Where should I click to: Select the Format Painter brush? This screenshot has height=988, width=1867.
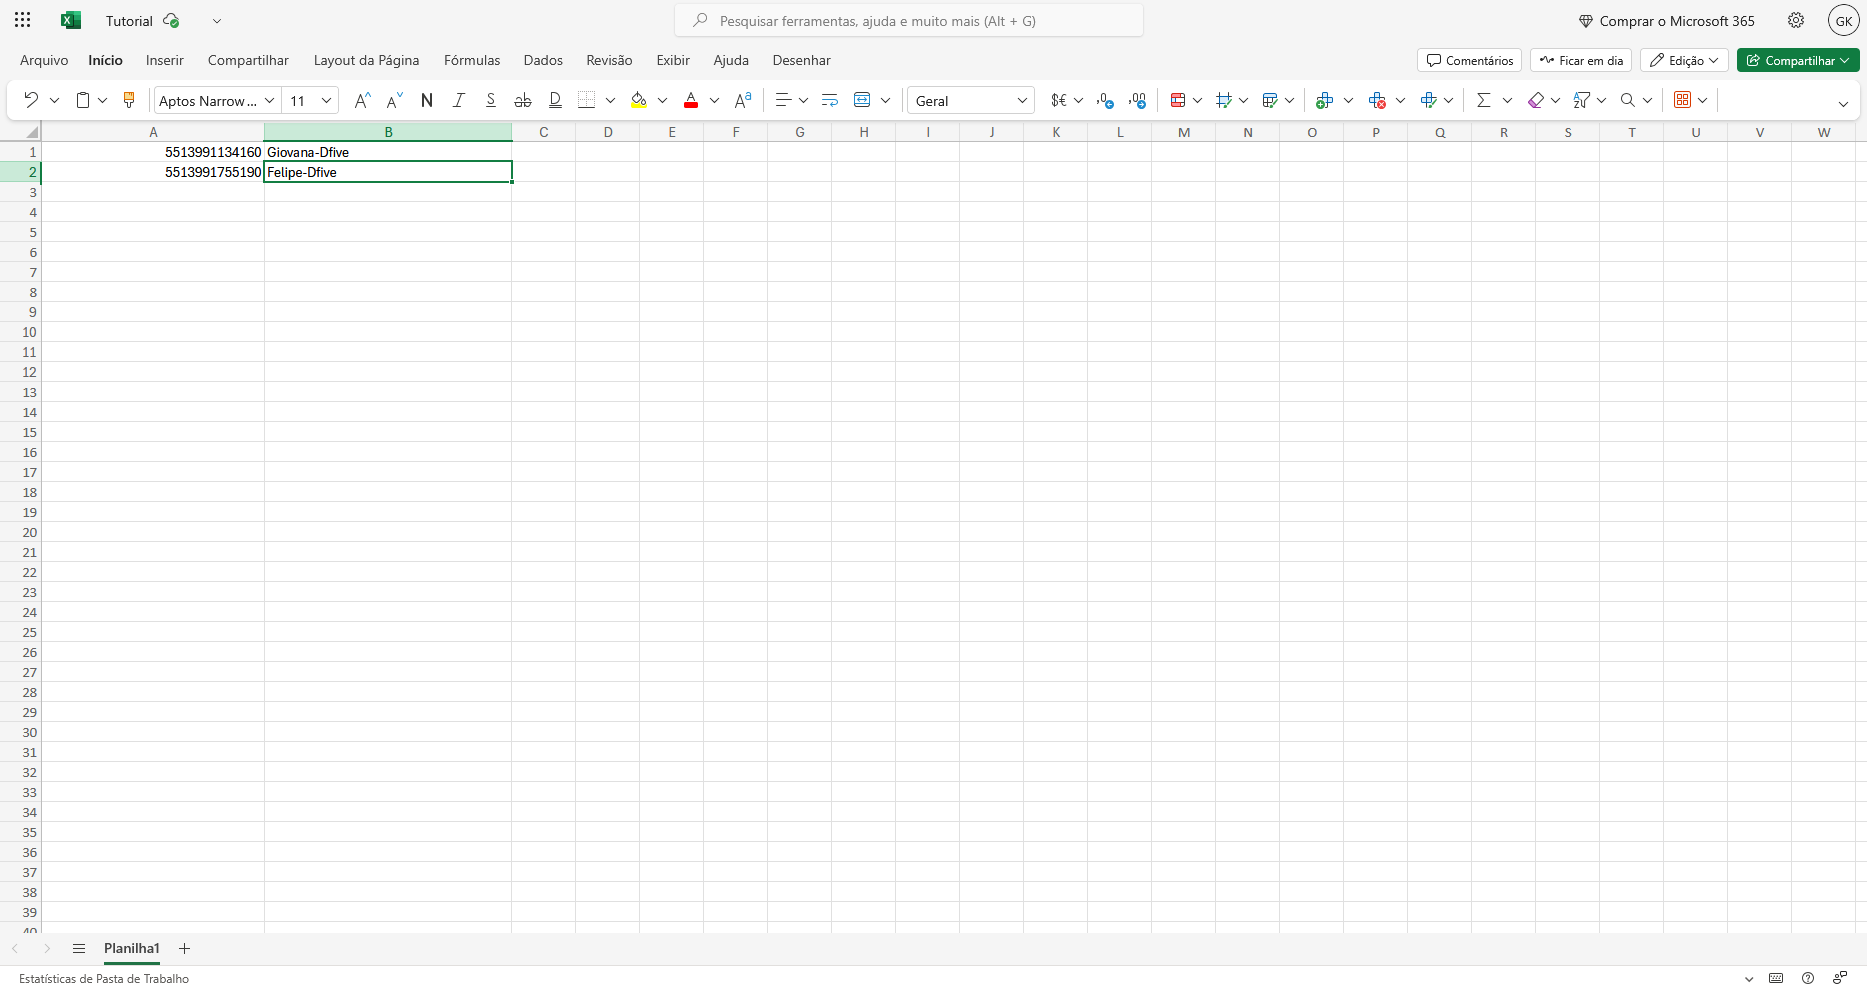[128, 100]
